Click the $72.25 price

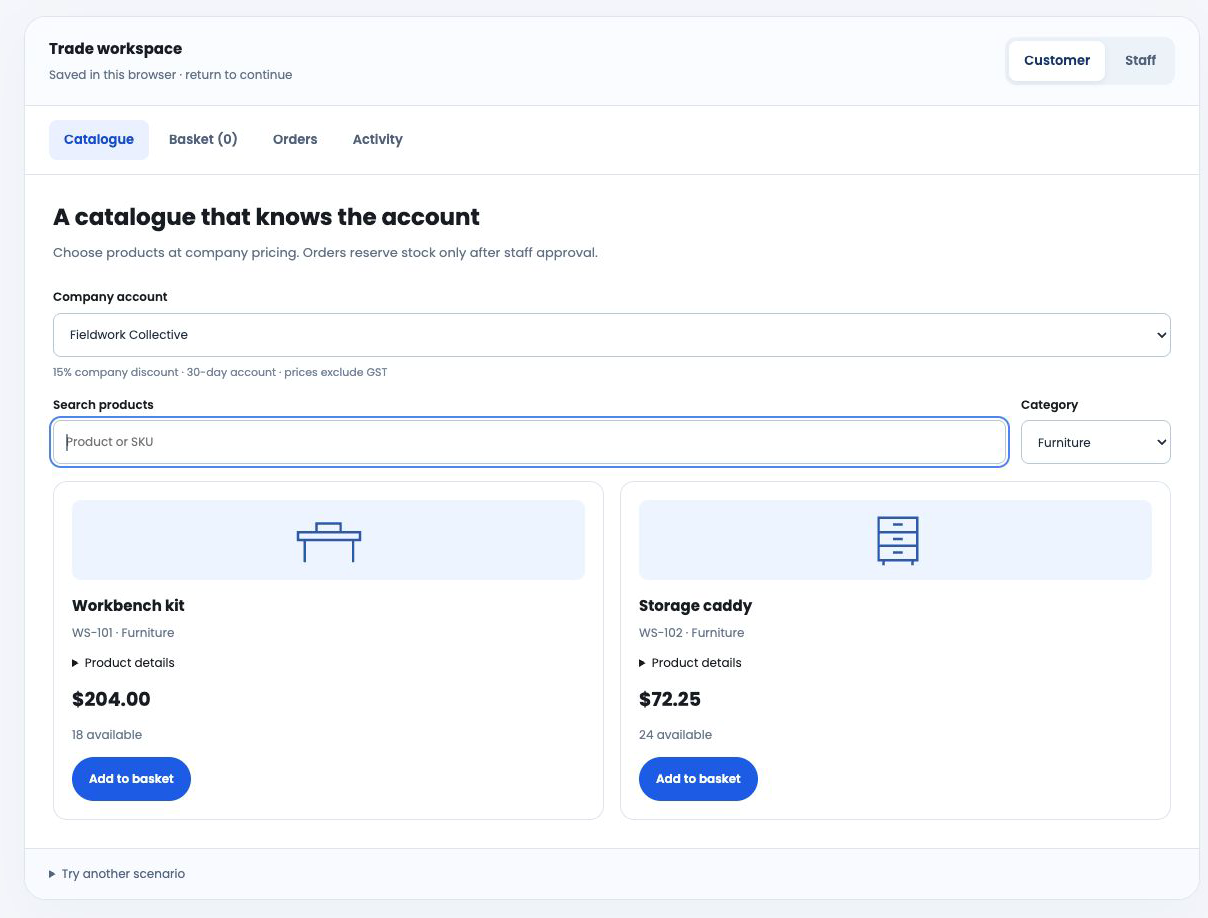click(670, 699)
